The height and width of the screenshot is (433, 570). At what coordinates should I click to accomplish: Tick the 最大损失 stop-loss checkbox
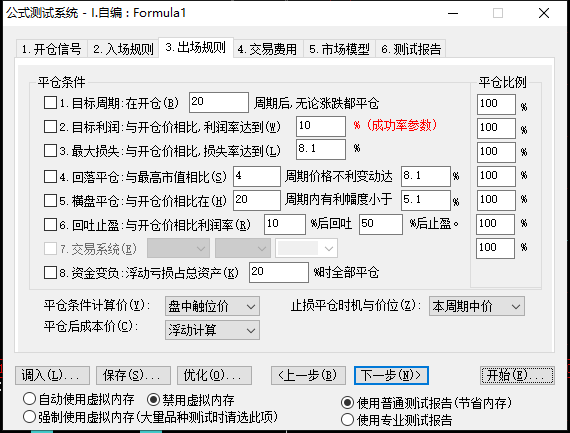coord(50,150)
